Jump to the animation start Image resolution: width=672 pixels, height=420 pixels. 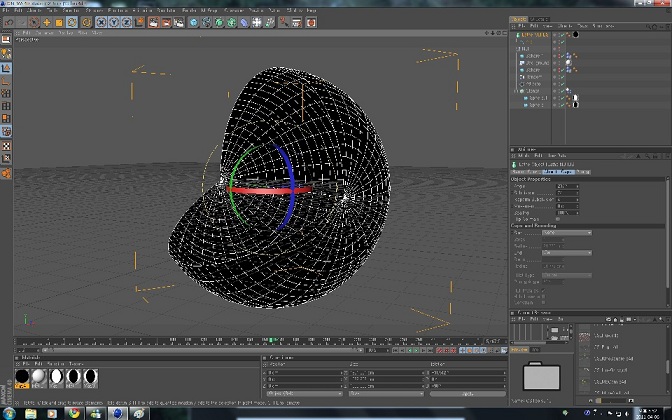click(395, 351)
